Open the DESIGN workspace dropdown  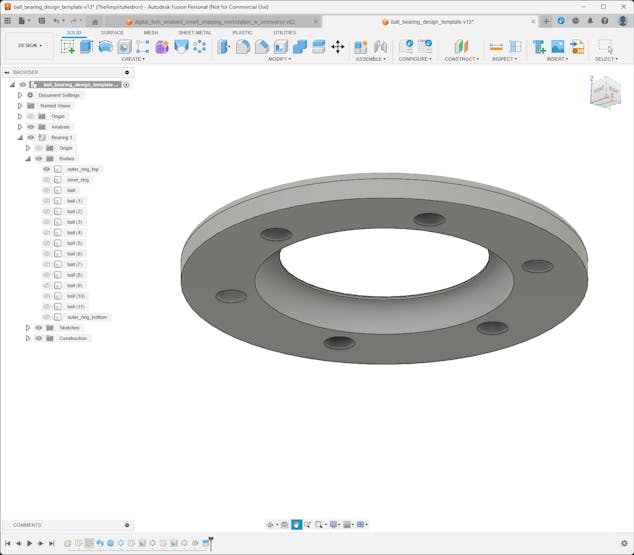tap(29, 45)
